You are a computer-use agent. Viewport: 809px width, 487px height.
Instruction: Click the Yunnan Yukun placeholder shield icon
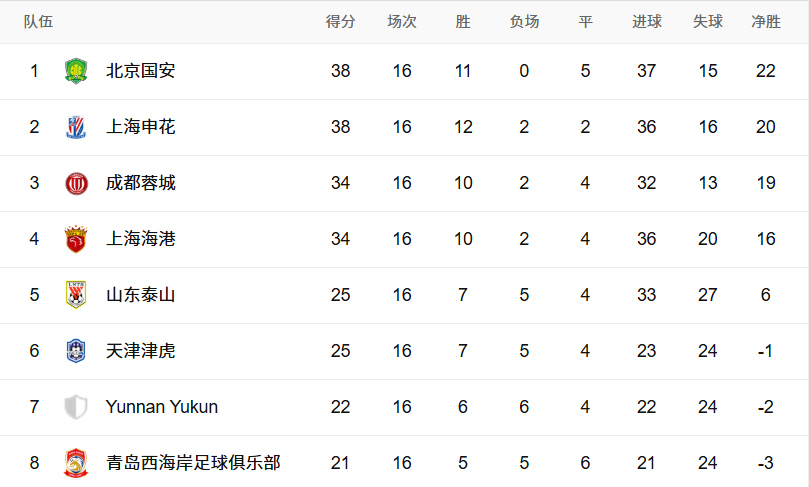(76, 407)
